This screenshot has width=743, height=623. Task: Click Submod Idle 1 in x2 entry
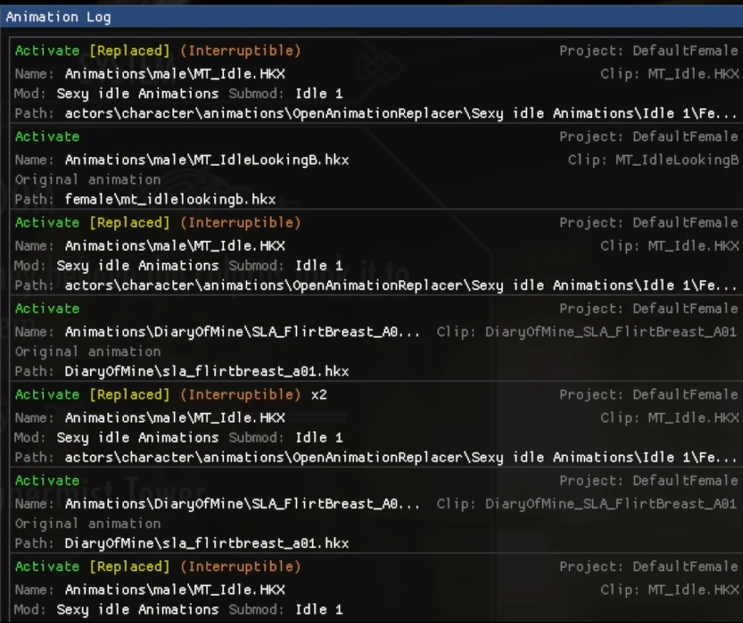coord(319,437)
